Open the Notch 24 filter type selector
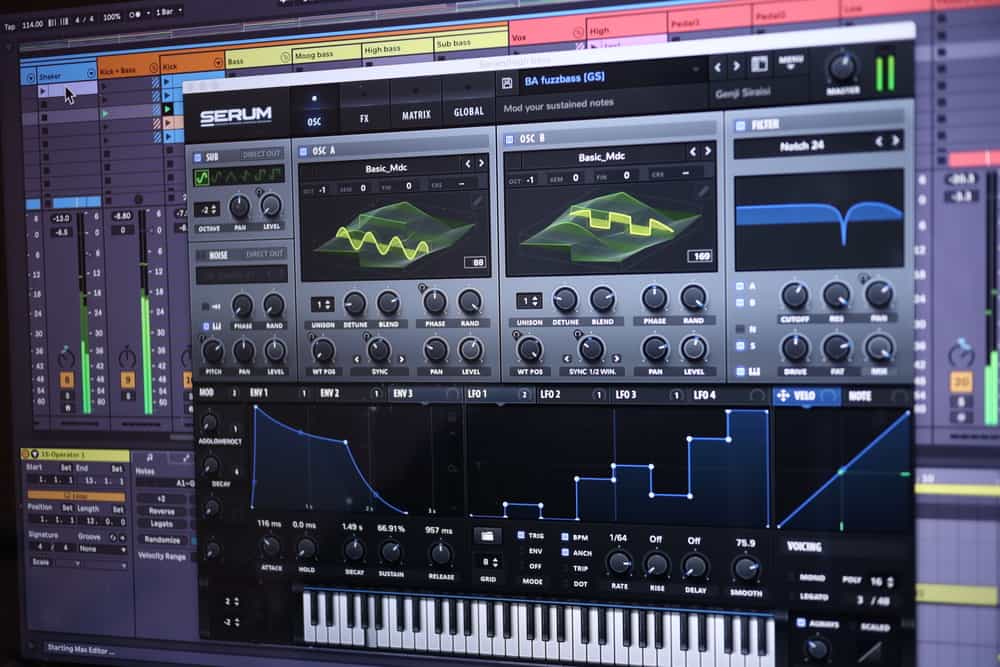The image size is (1000, 667). [800, 143]
